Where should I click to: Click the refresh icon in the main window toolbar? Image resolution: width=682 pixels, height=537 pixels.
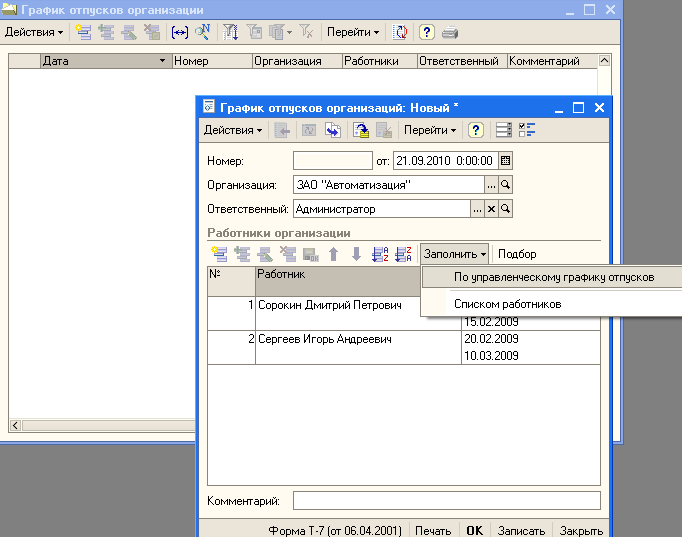pyautogui.click(x=400, y=32)
